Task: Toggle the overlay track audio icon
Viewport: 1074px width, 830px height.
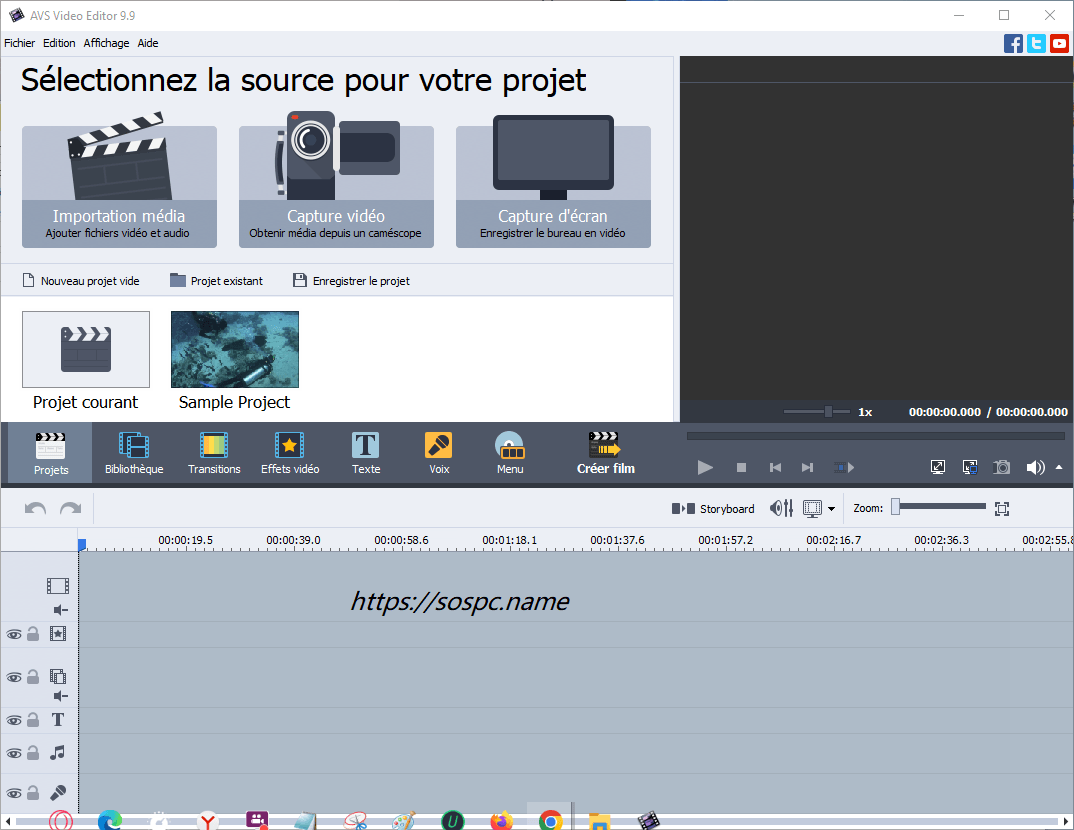Action: point(60,696)
